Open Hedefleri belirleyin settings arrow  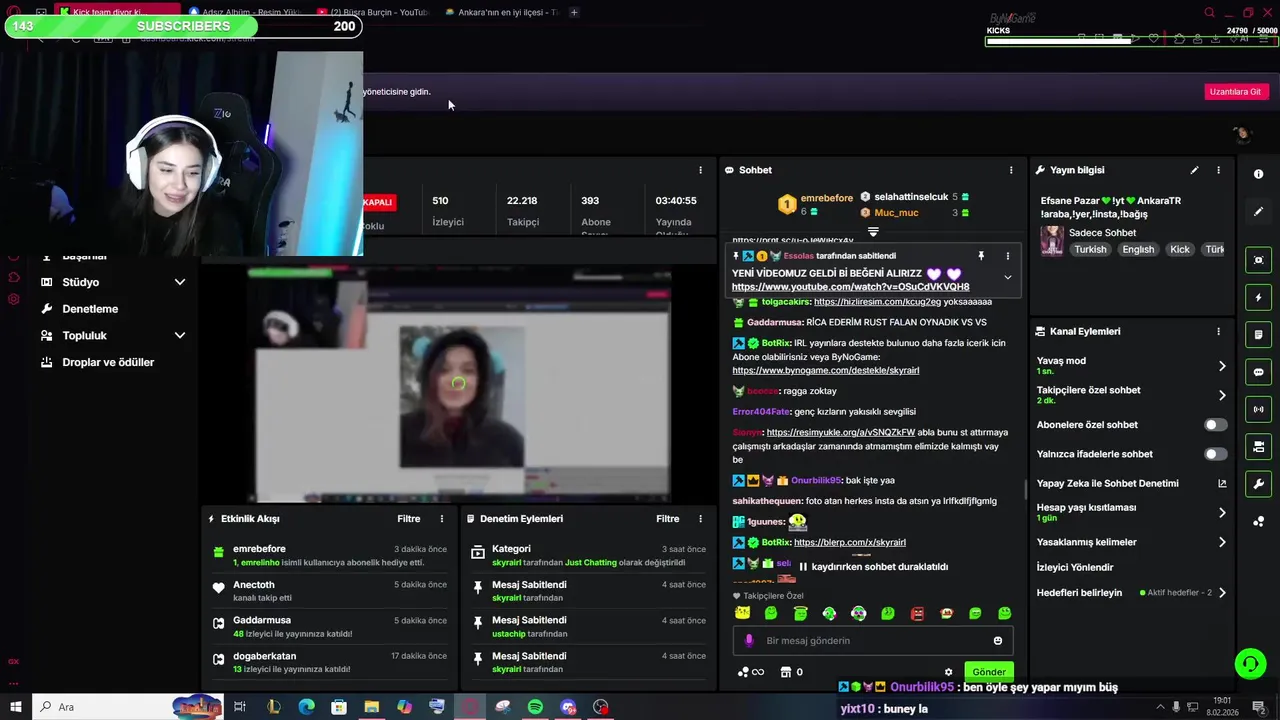1222,593
